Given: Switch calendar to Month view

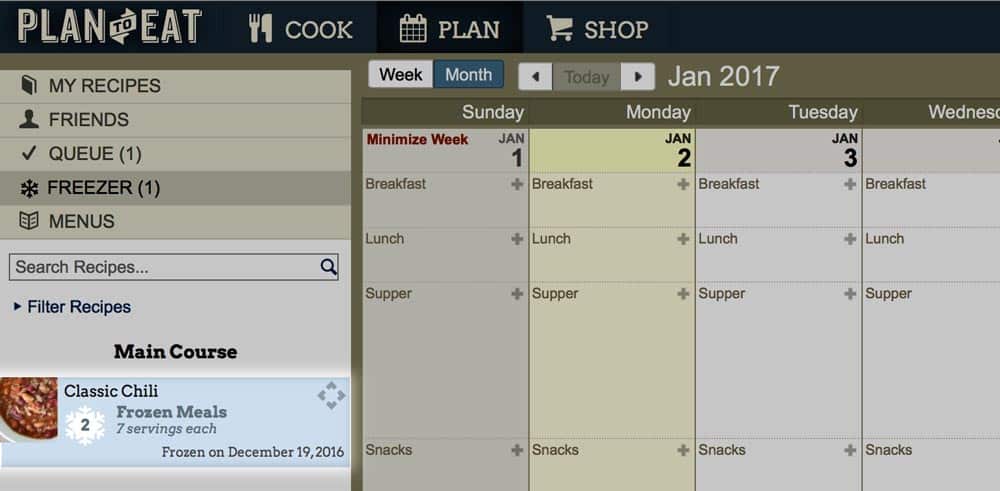Looking at the screenshot, I should 468,75.
